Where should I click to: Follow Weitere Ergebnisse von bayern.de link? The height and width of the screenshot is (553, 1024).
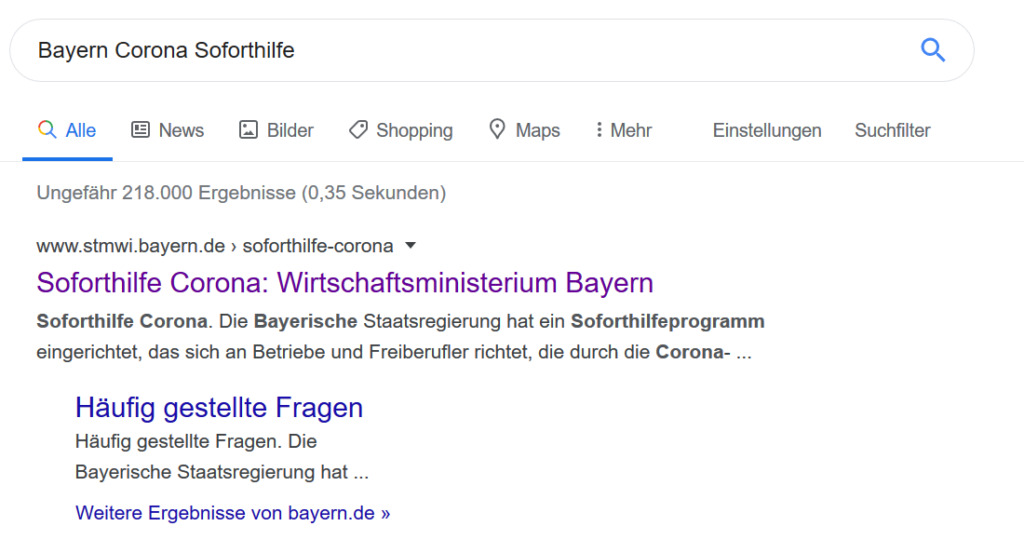click(x=232, y=513)
